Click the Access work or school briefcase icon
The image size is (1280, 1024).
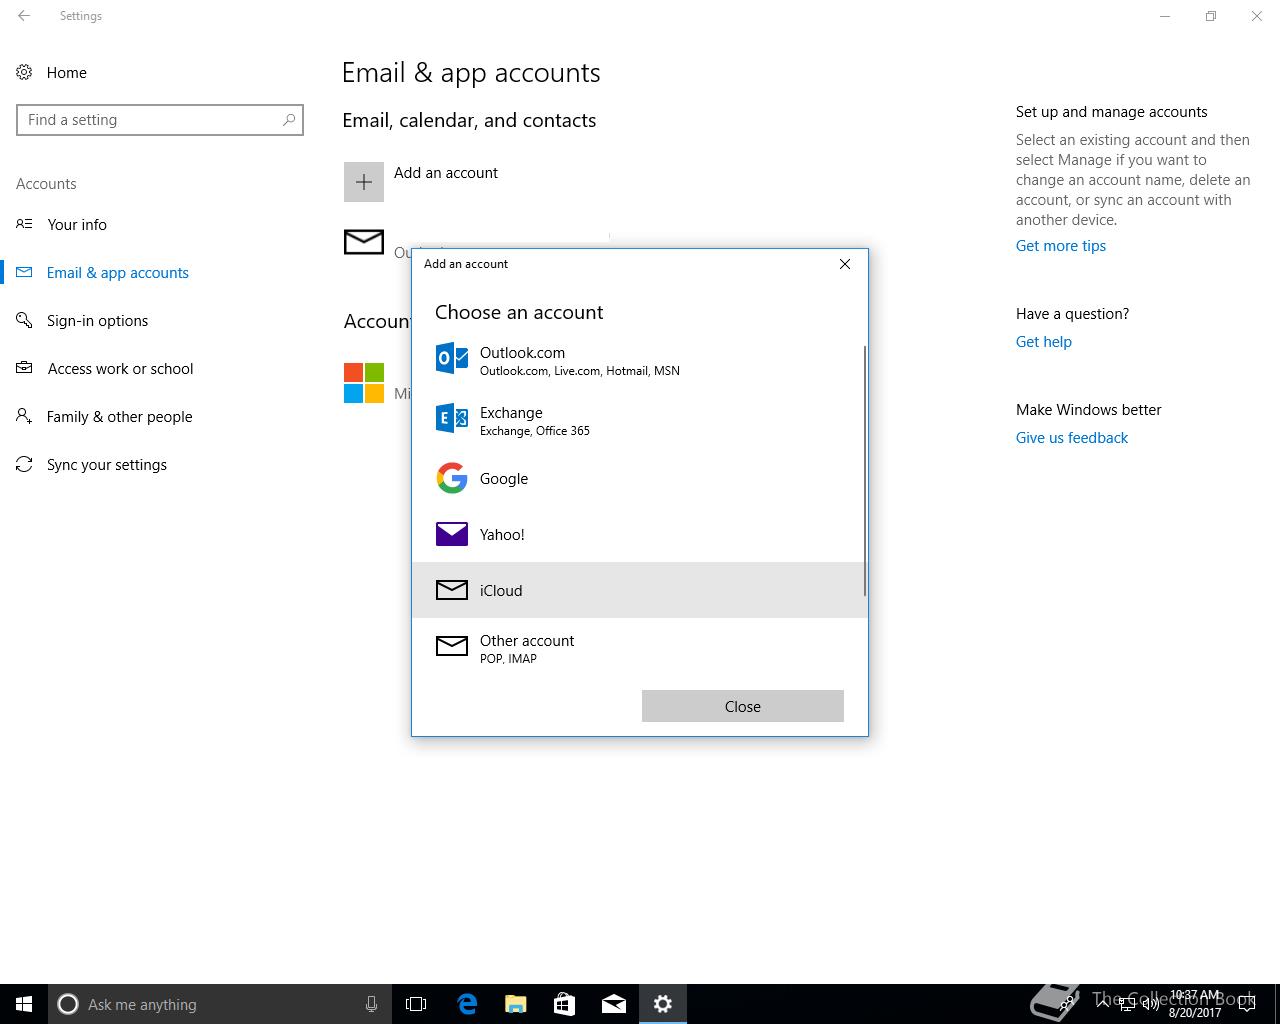click(24, 368)
